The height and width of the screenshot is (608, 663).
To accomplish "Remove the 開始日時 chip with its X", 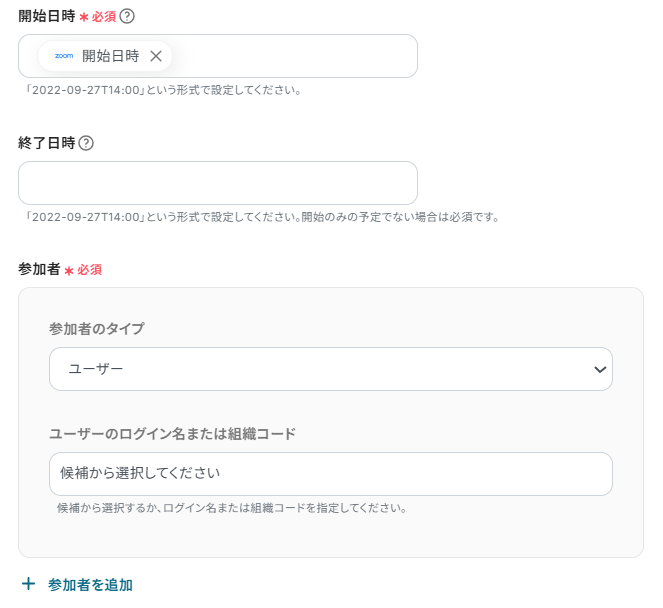I will pyautogui.click(x=156, y=56).
